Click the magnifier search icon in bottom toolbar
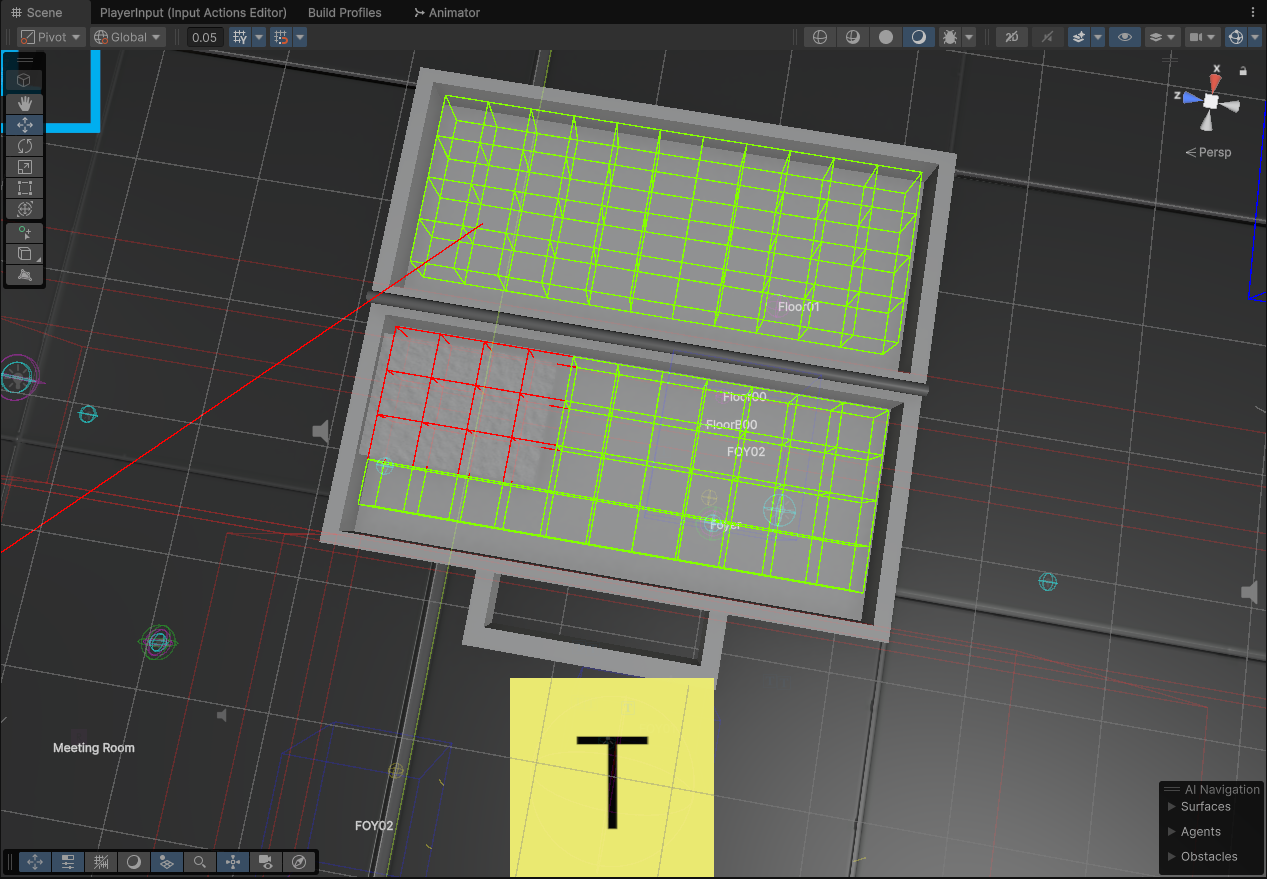 [199, 861]
